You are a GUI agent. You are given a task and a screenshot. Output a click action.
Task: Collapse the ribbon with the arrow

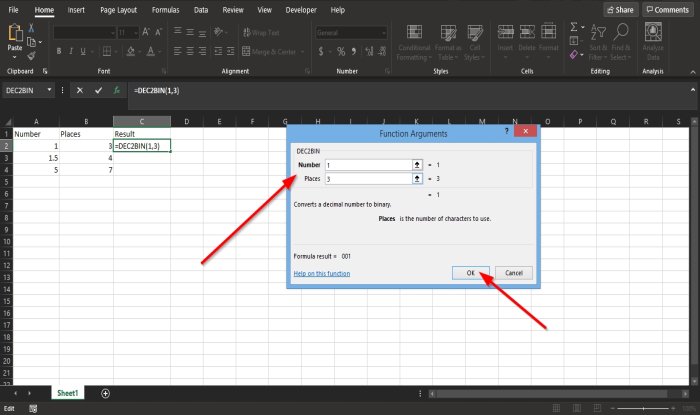693,72
